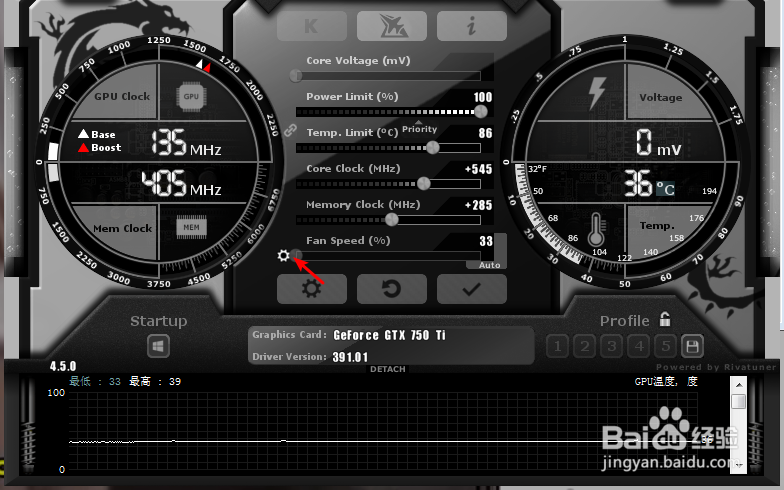Click the Base clock legend entry
Image resolution: width=784 pixels, height=490 pixels.
point(97,134)
